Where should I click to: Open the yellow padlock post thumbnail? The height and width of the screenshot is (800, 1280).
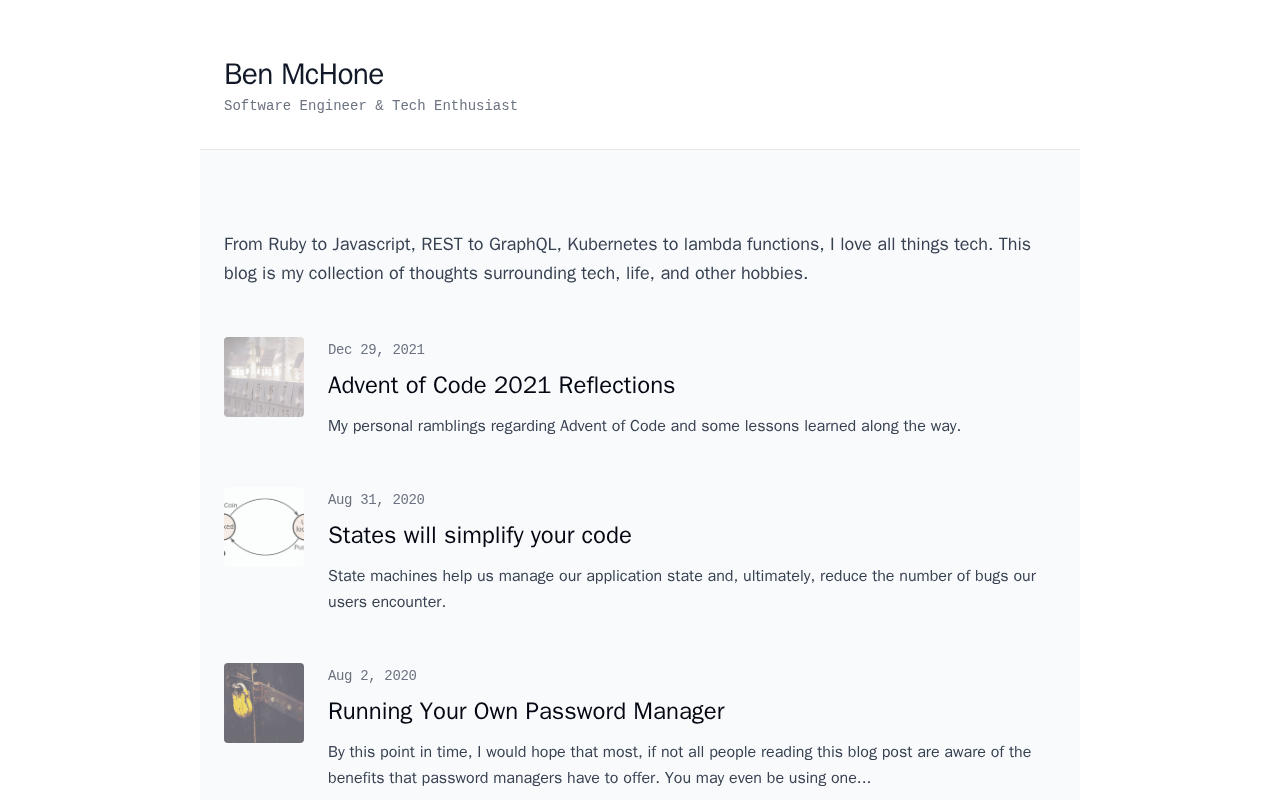pyautogui.click(x=264, y=703)
